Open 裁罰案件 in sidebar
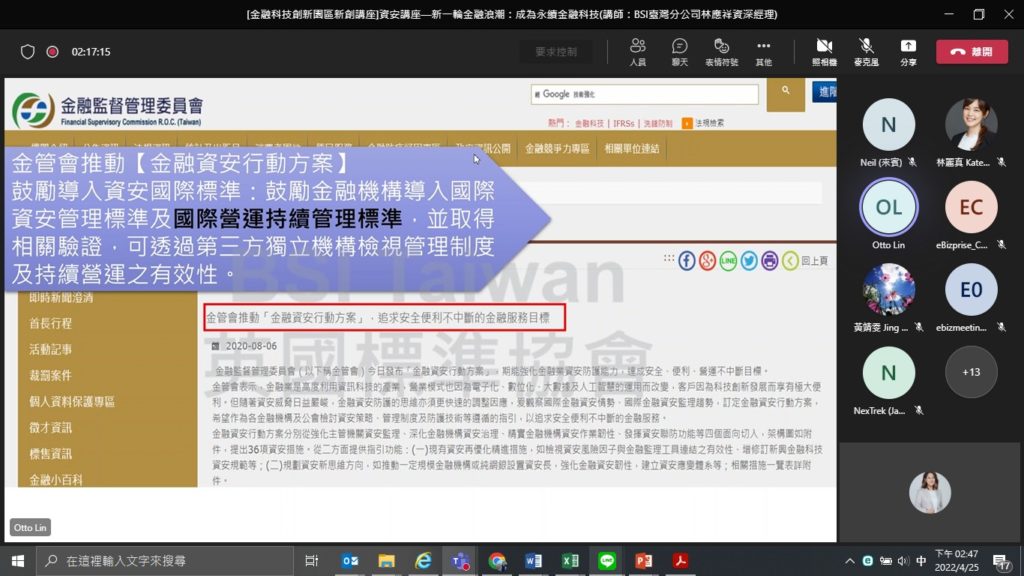 pos(50,376)
